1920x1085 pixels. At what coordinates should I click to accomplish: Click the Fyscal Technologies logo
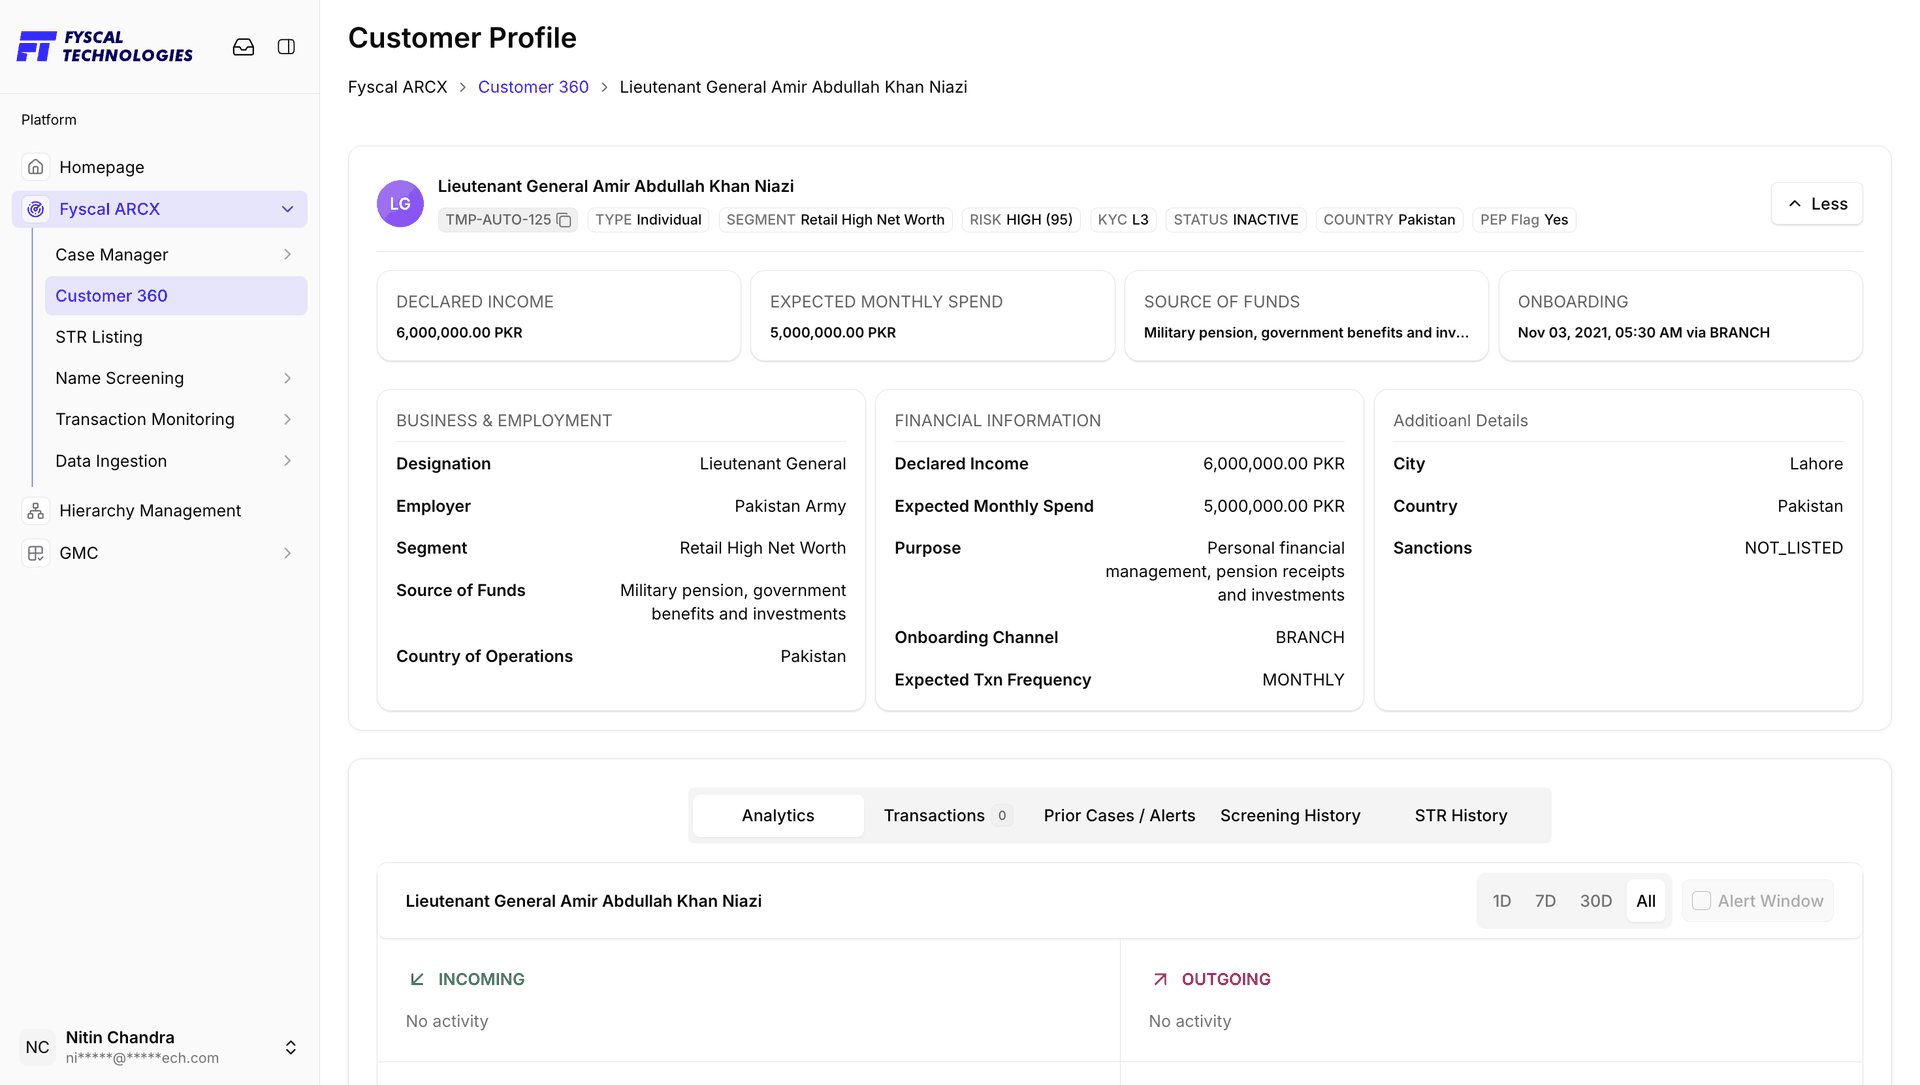pyautogui.click(x=105, y=46)
